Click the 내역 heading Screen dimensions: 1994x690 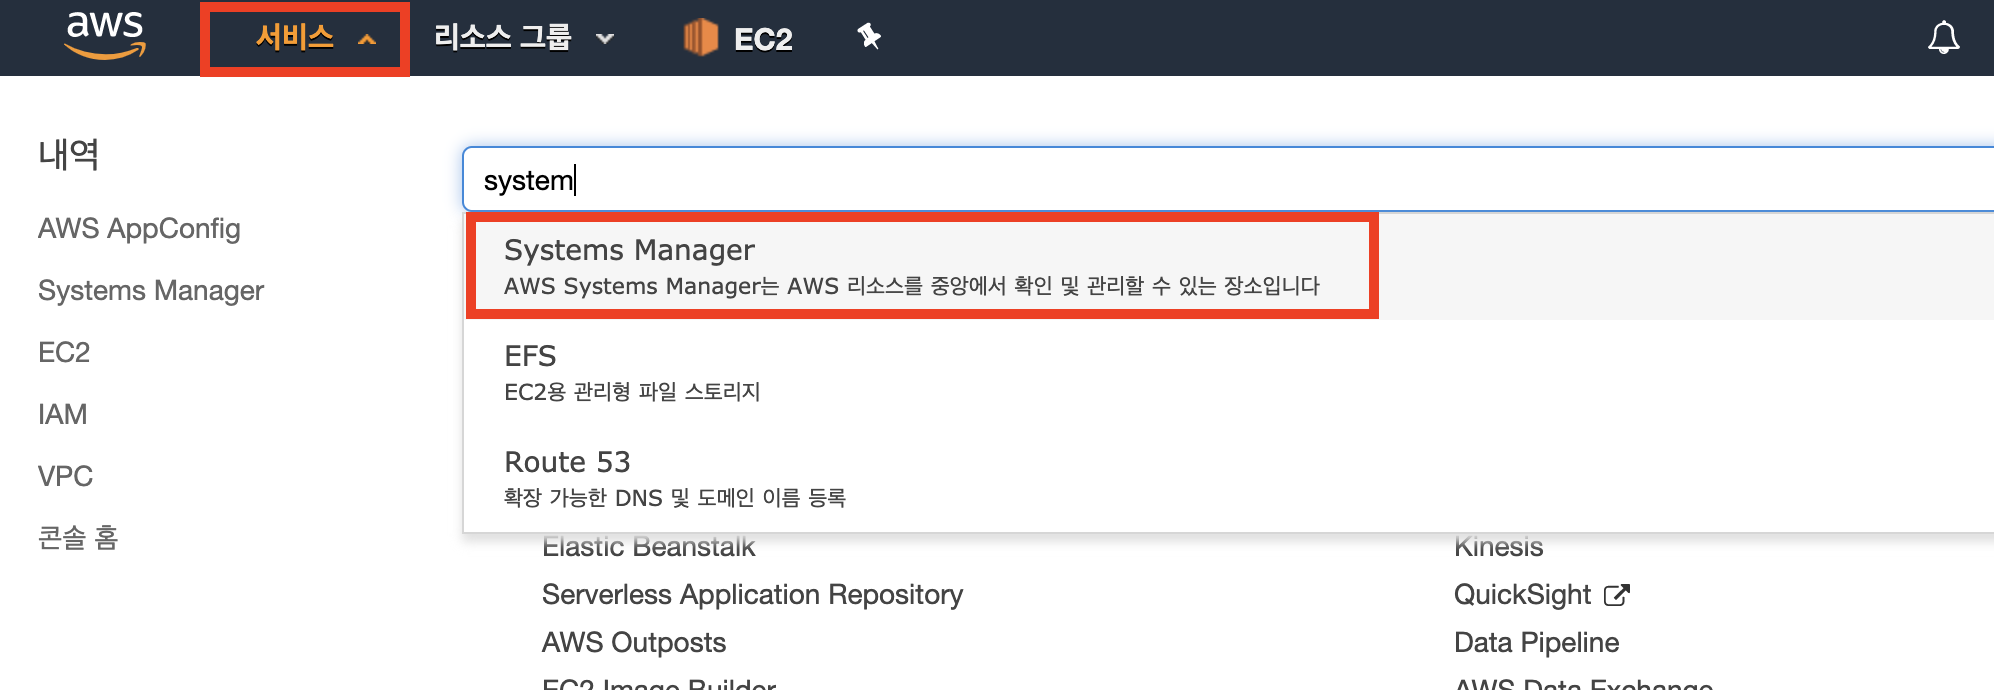click(x=68, y=155)
